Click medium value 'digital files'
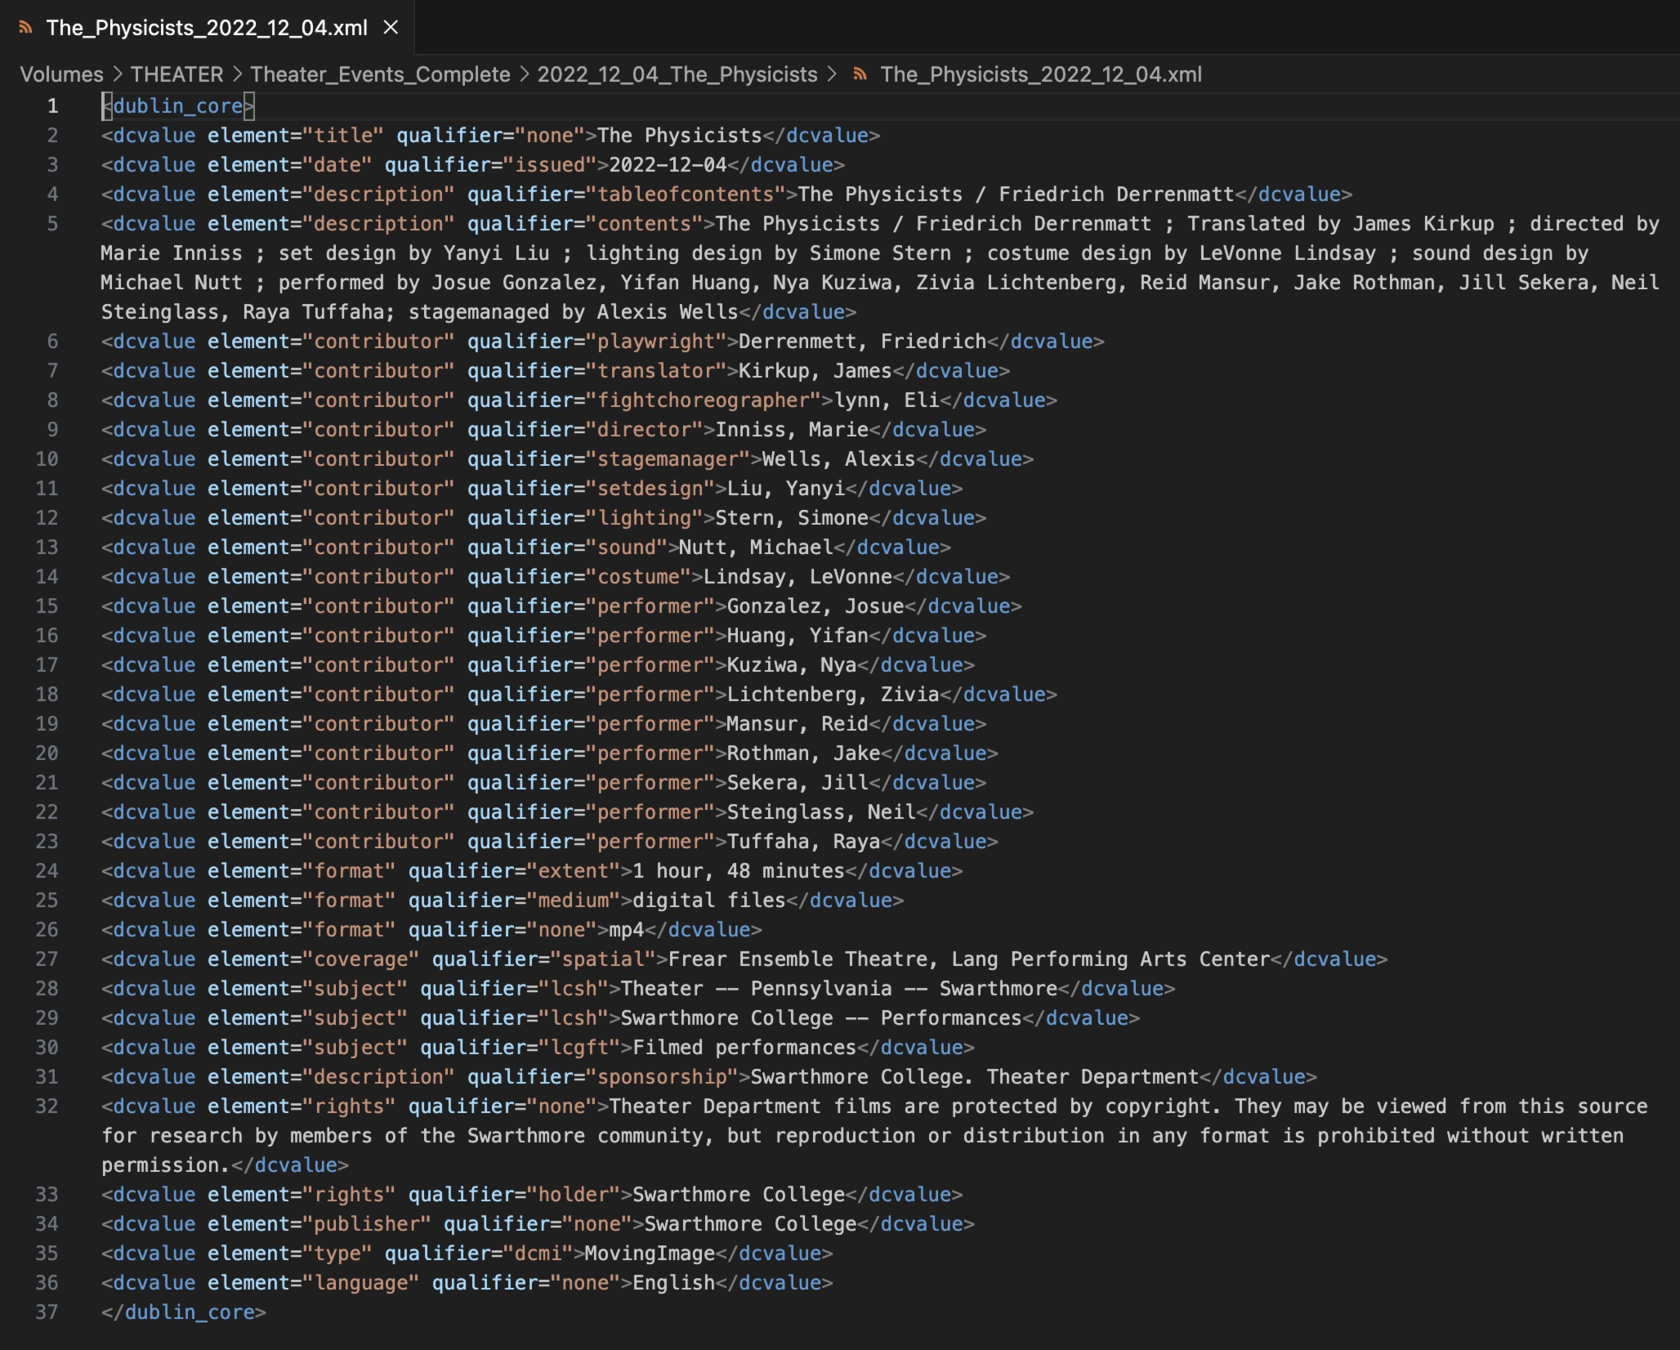This screenshot has width=1680, height=1350. pos(709,900)
